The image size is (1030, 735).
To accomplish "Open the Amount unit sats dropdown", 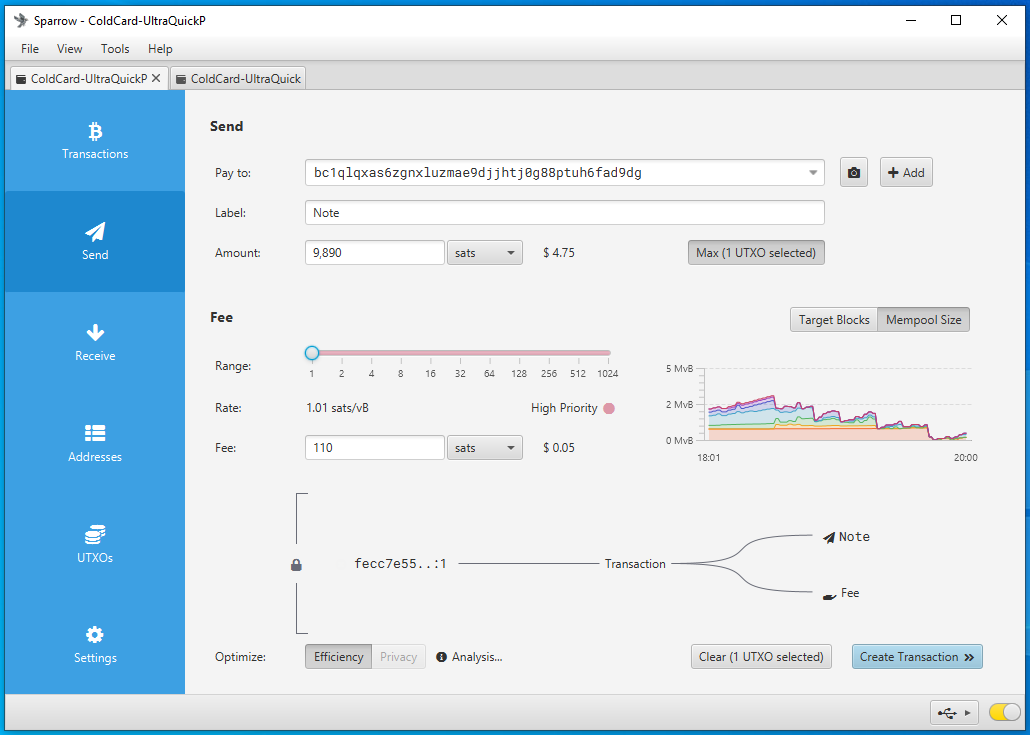I will click(485, 253).
